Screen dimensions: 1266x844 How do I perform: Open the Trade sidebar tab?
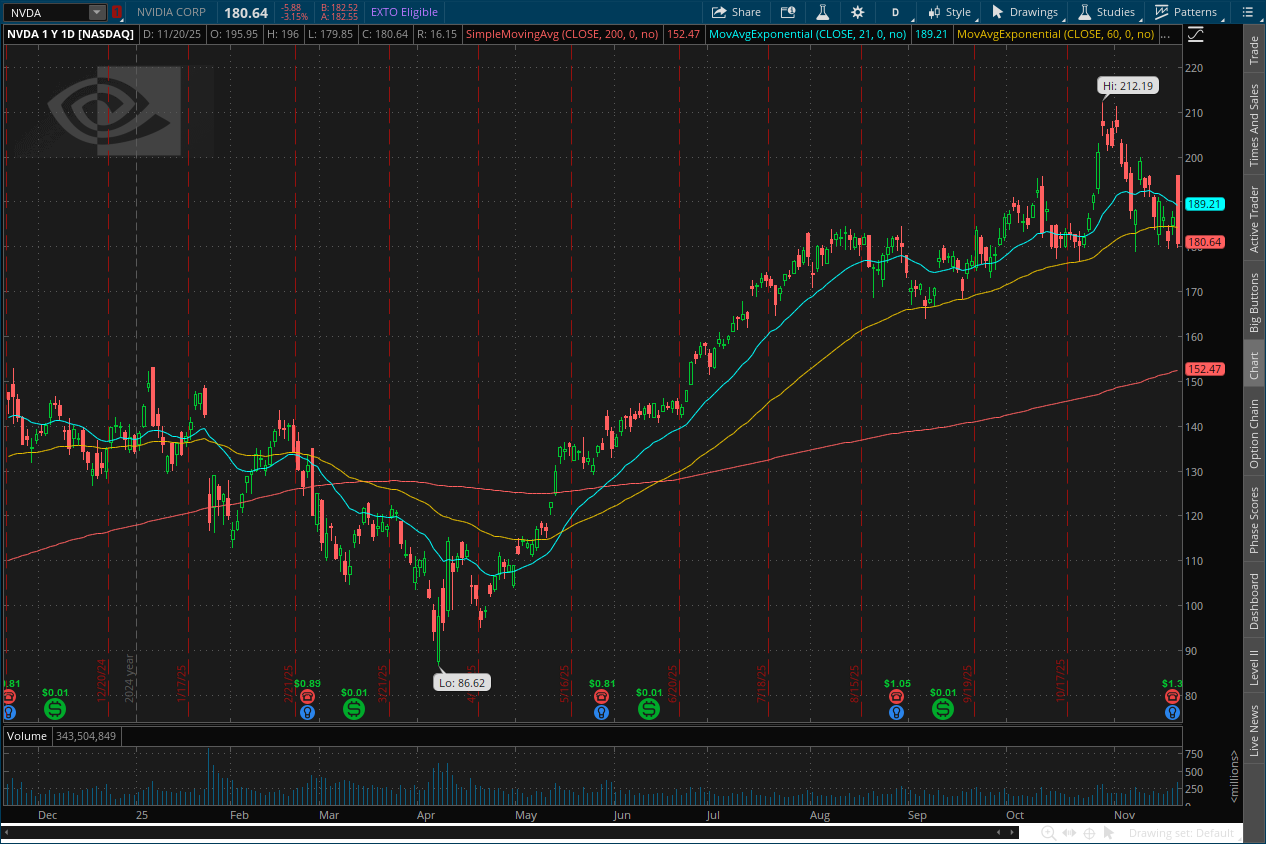click(1253, 50)
